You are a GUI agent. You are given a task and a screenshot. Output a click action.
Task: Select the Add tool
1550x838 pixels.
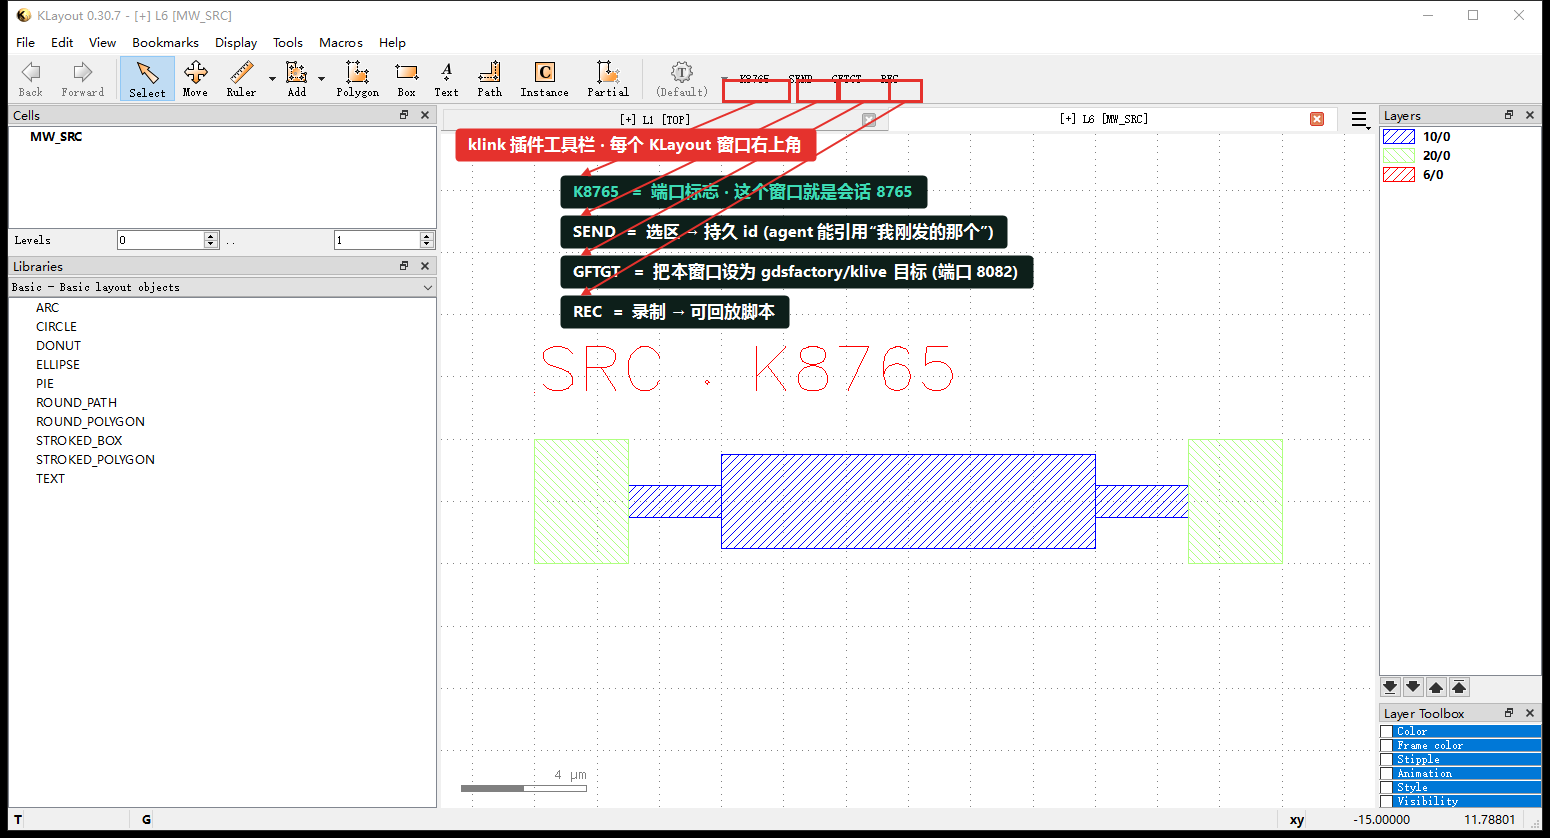[x=297, y=79]
